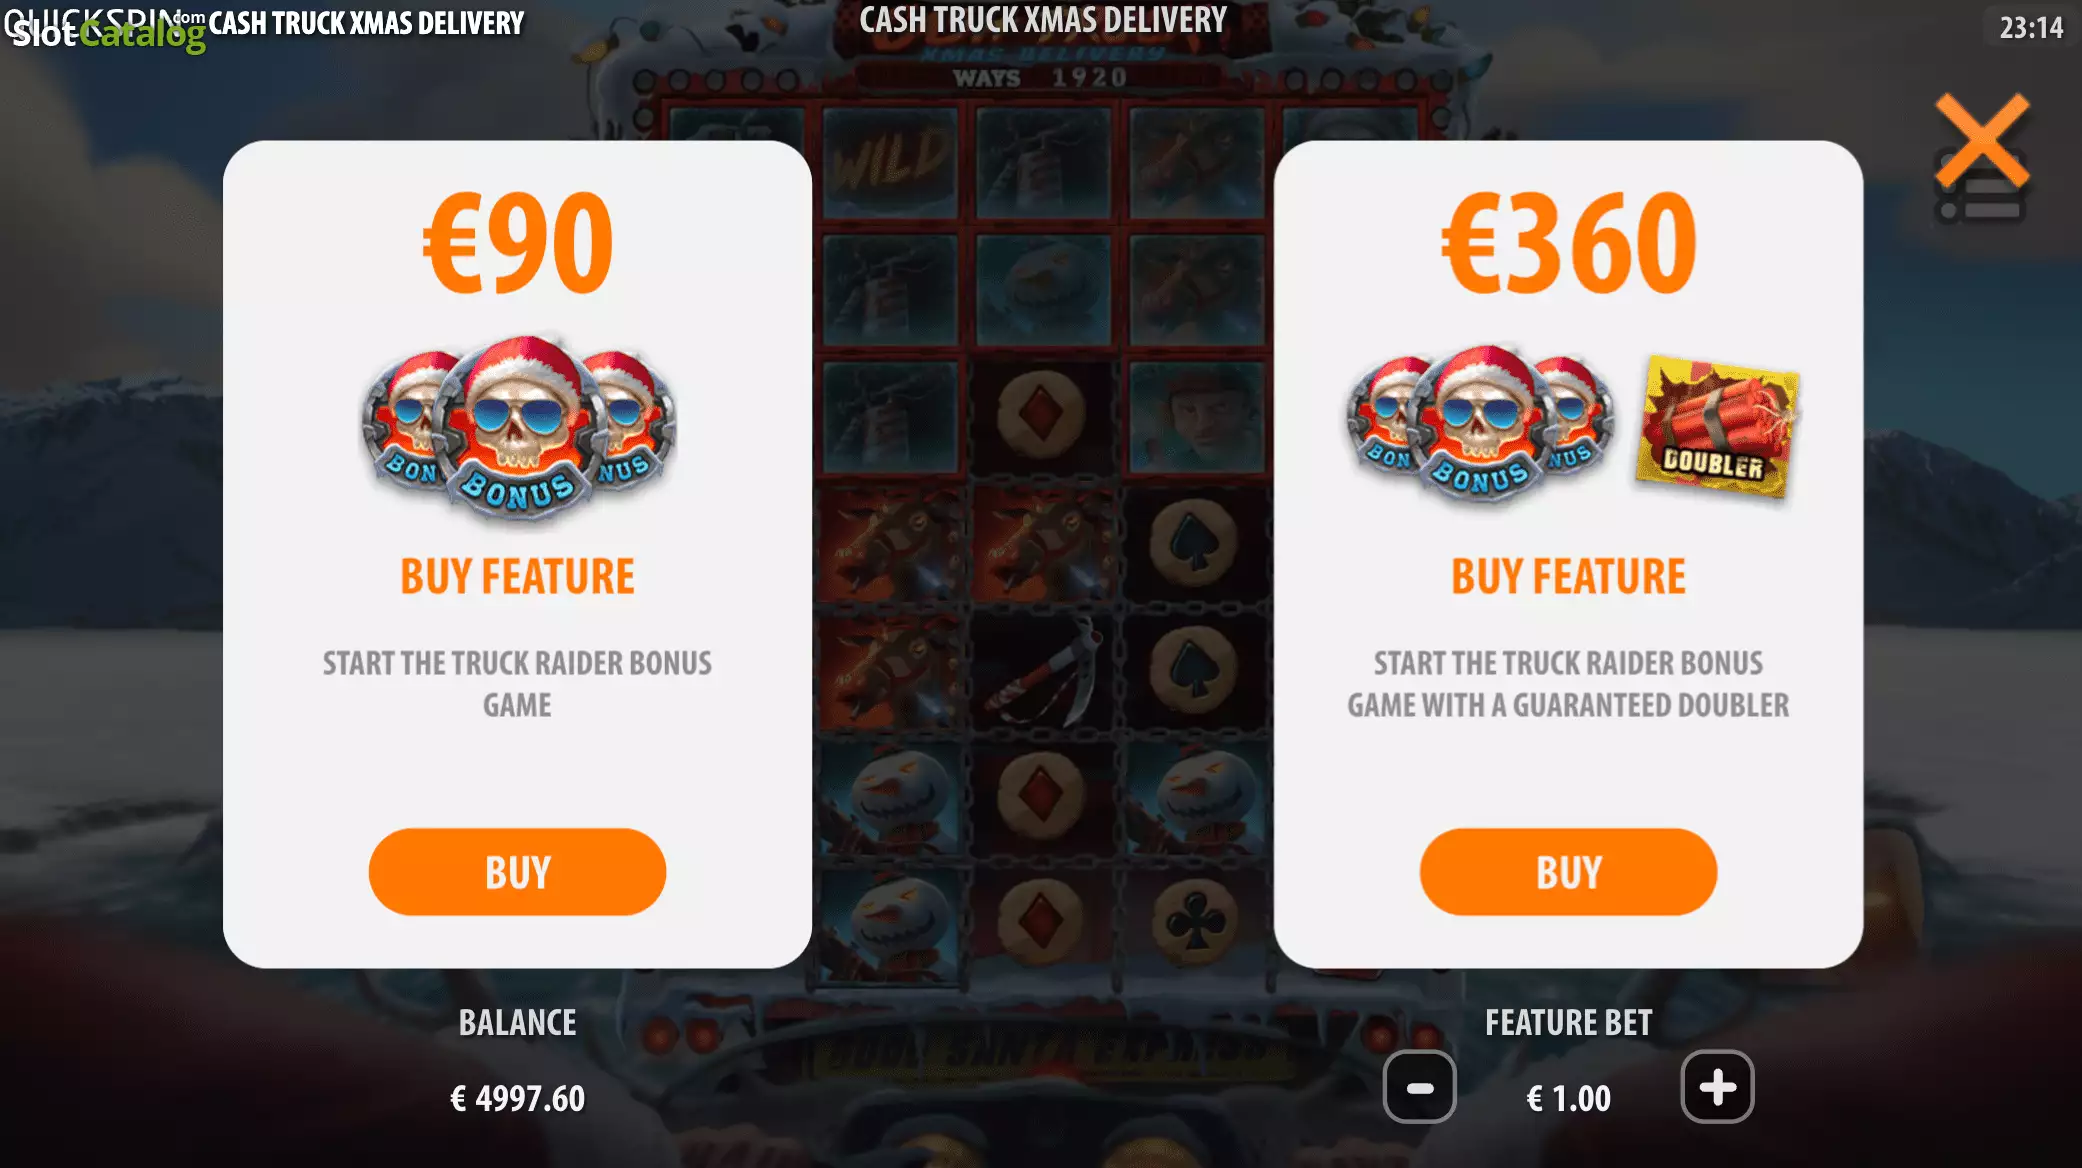Decrease the feature bet with minus button

click(x=1419, y=1087)
